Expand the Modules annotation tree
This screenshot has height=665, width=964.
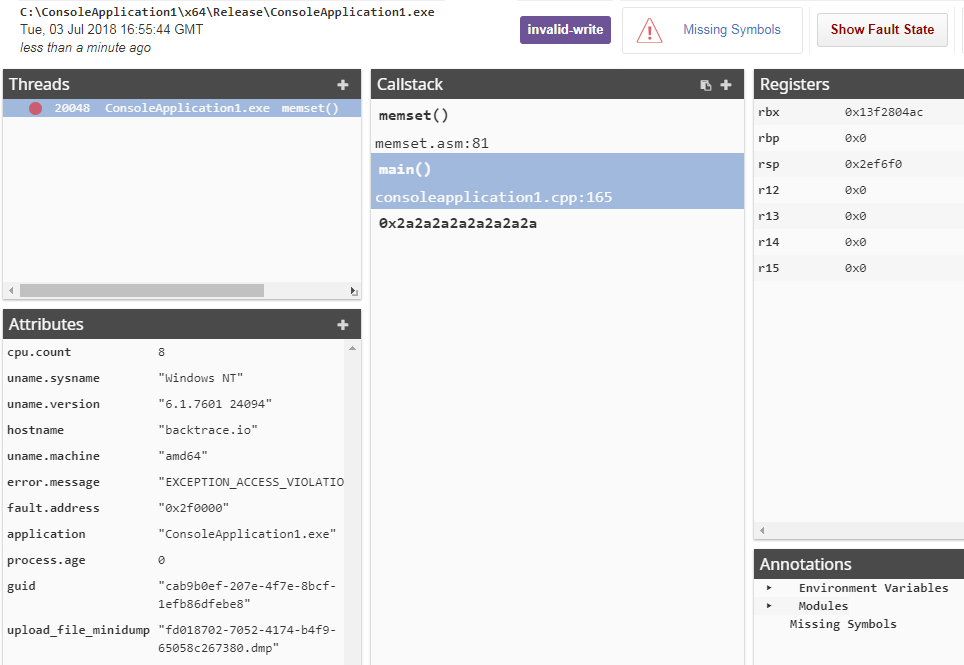pos(769,606)
